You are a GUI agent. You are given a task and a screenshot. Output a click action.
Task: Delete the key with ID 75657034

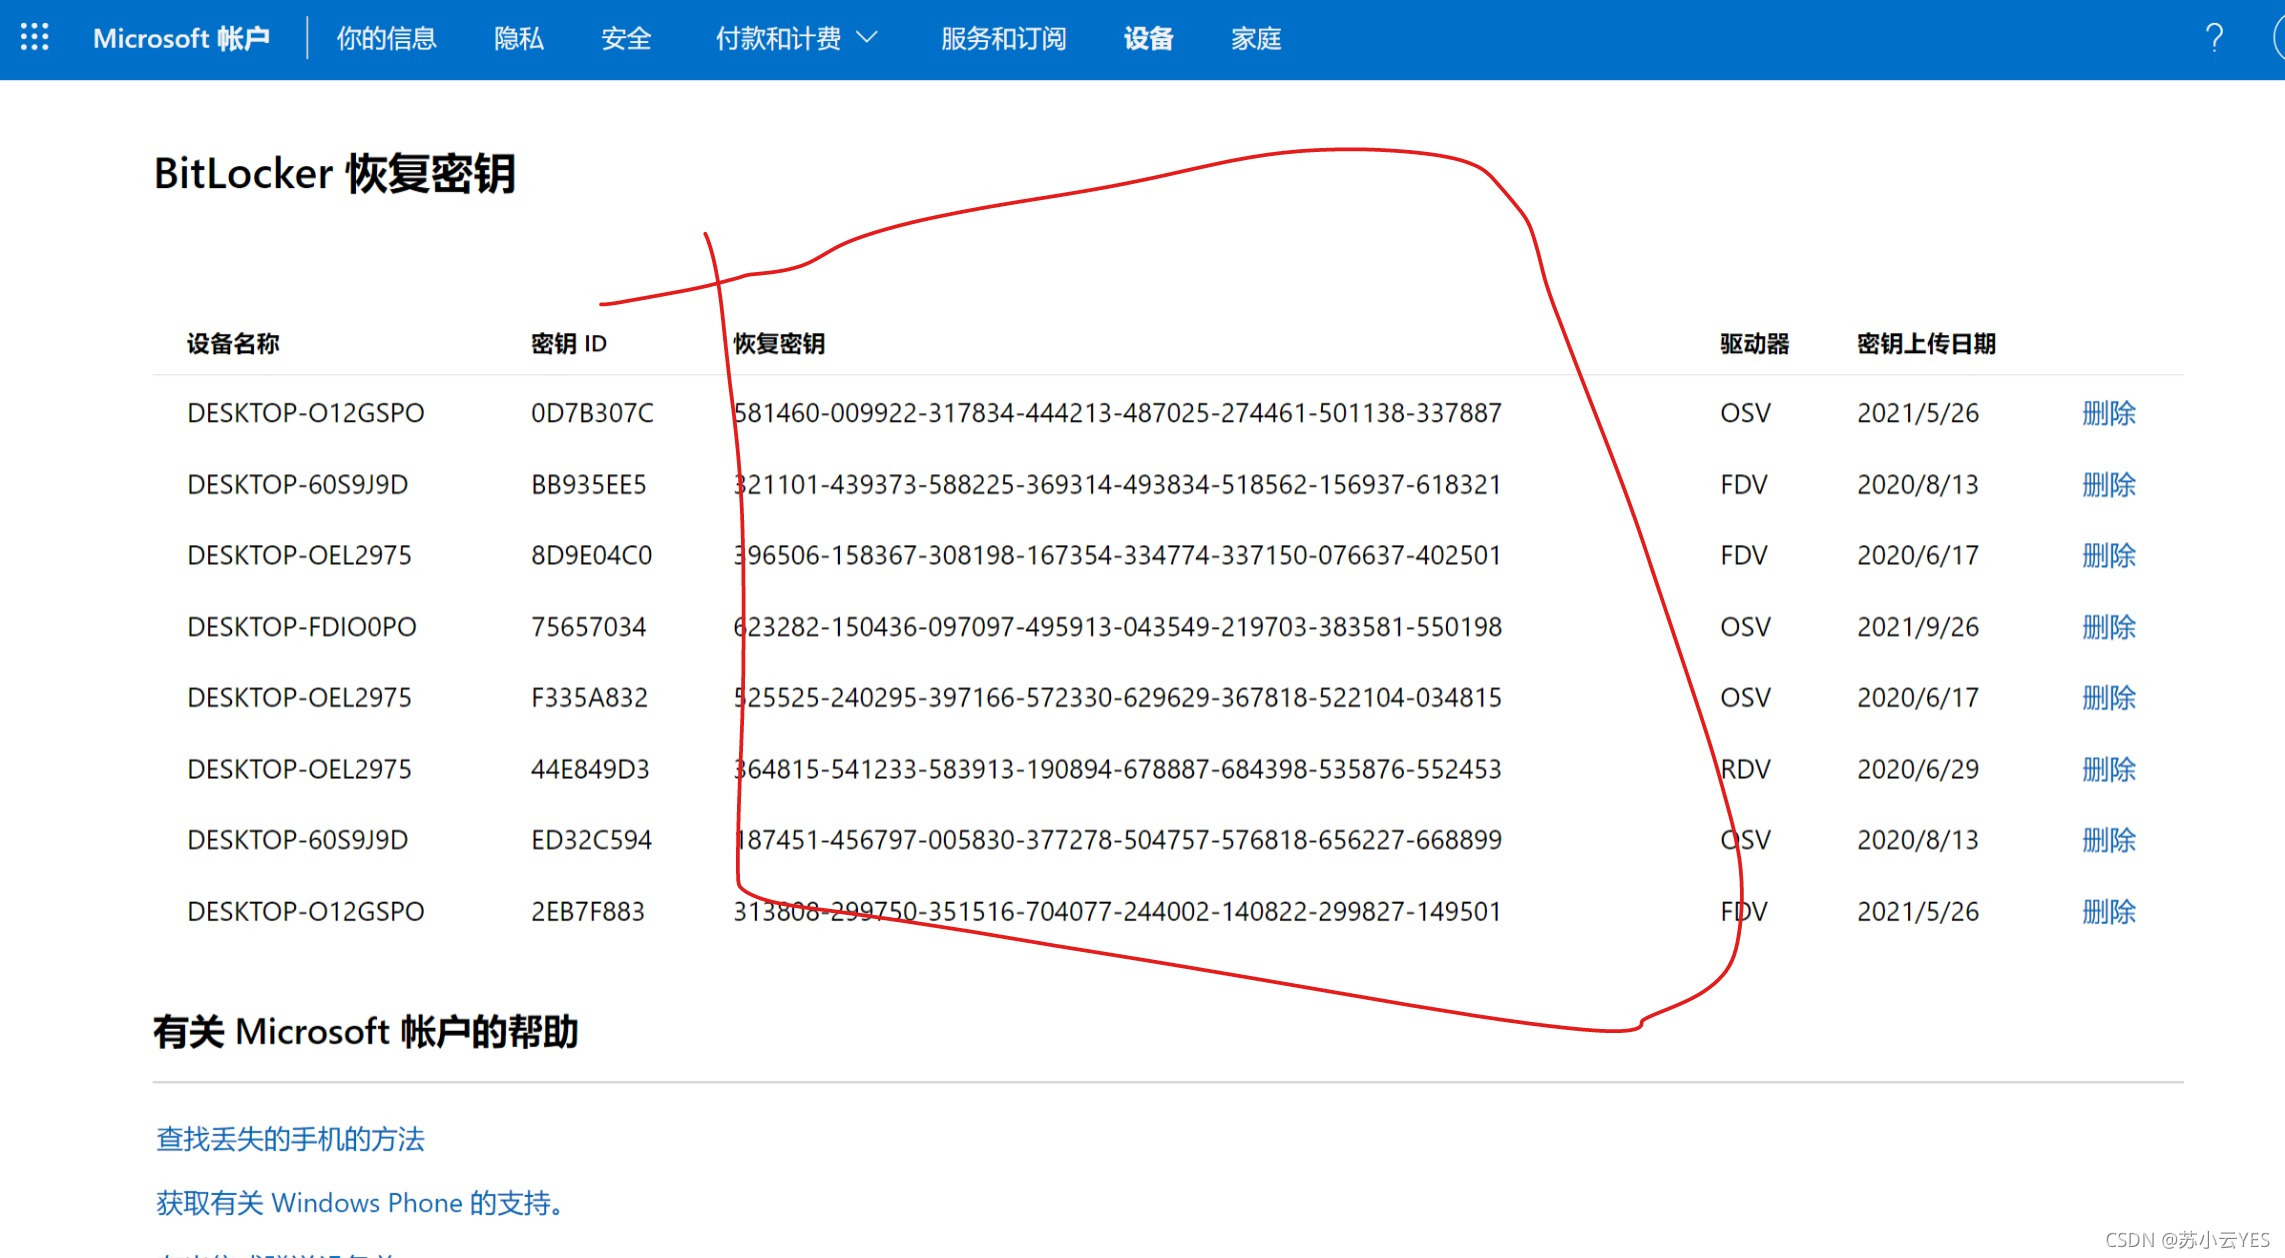pos(2108,627)
